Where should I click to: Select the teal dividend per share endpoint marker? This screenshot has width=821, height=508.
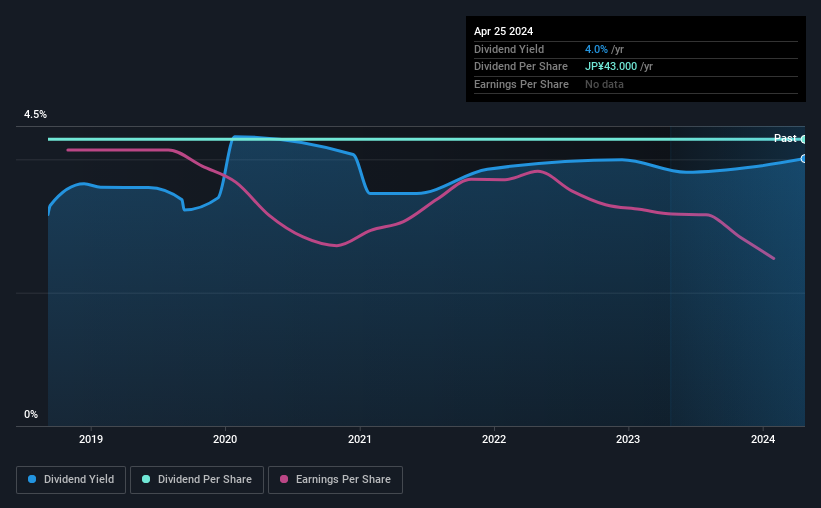803,139
